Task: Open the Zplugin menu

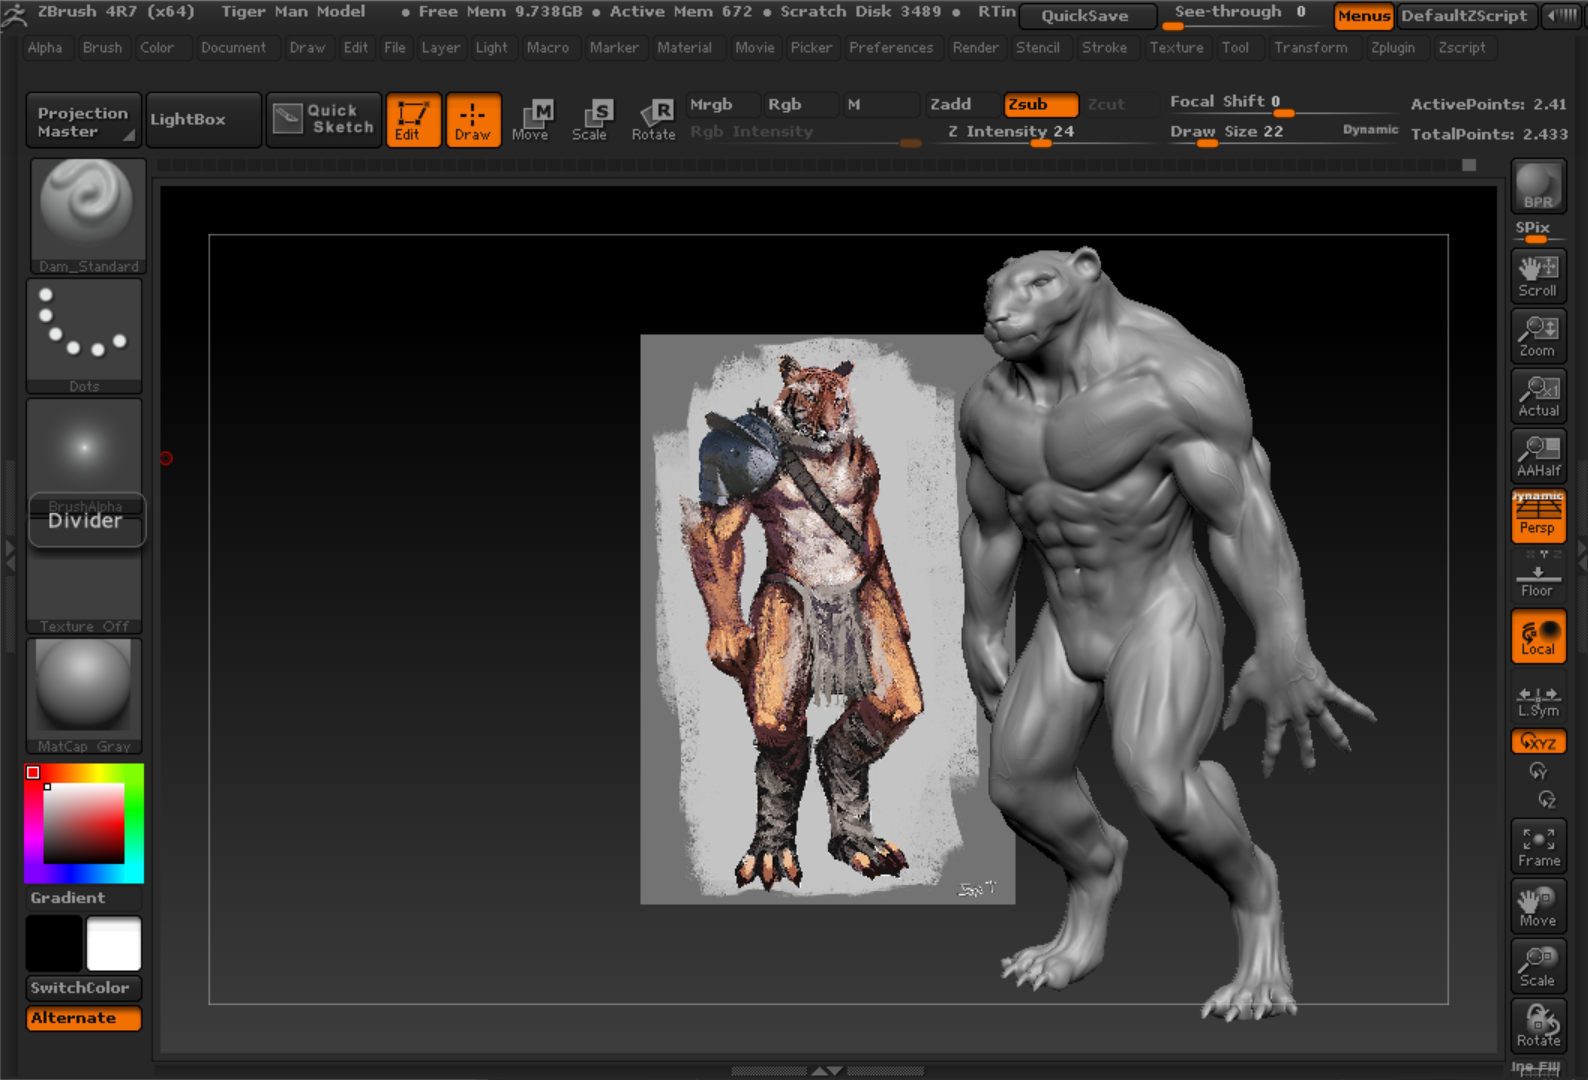Action: pyautogui.click(x=1393, y=47)
